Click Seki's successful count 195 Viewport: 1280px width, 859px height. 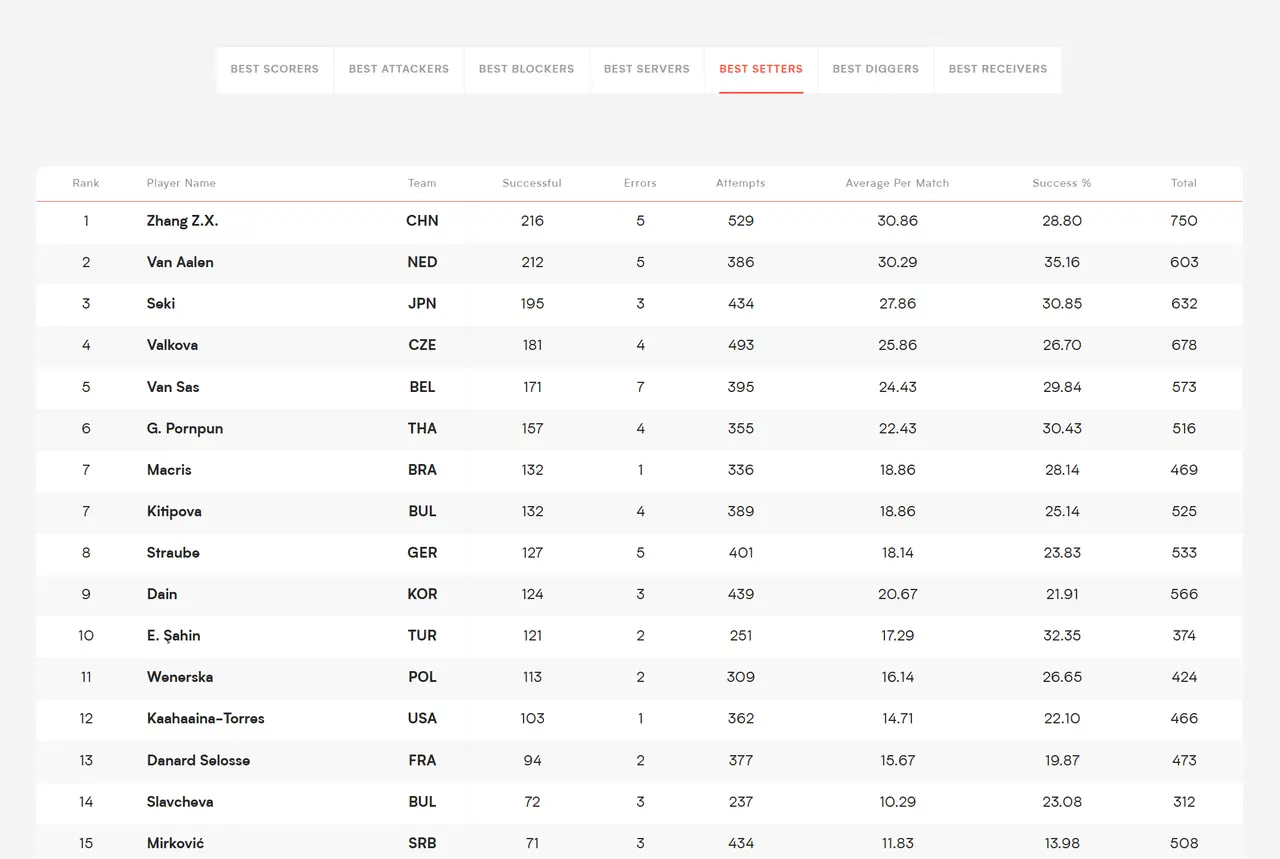pyautogui.click(x=532, y=304)
